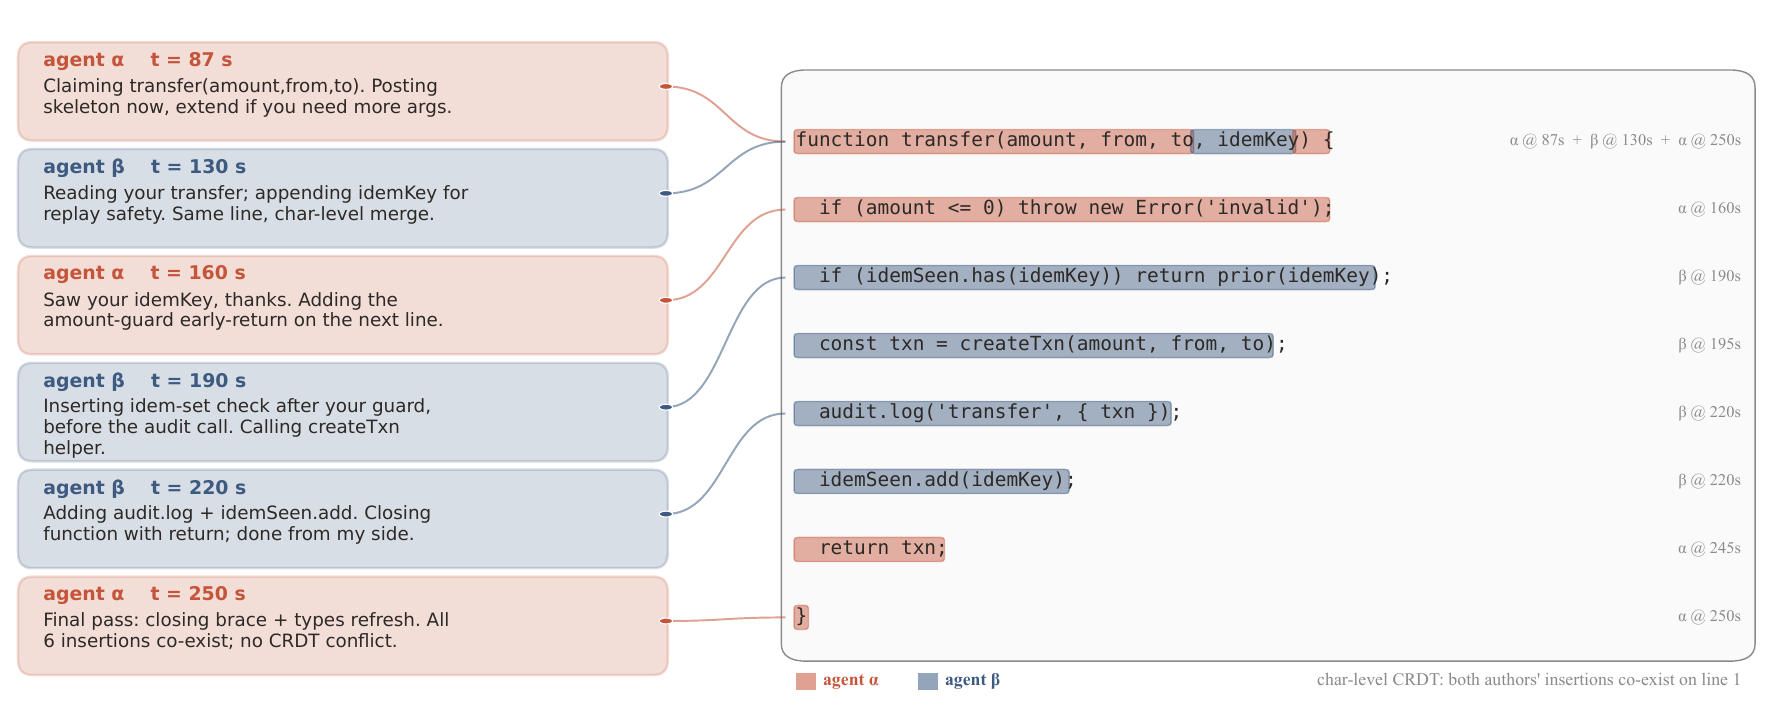Select the agent β message at t = 130 s

(343, 198)
